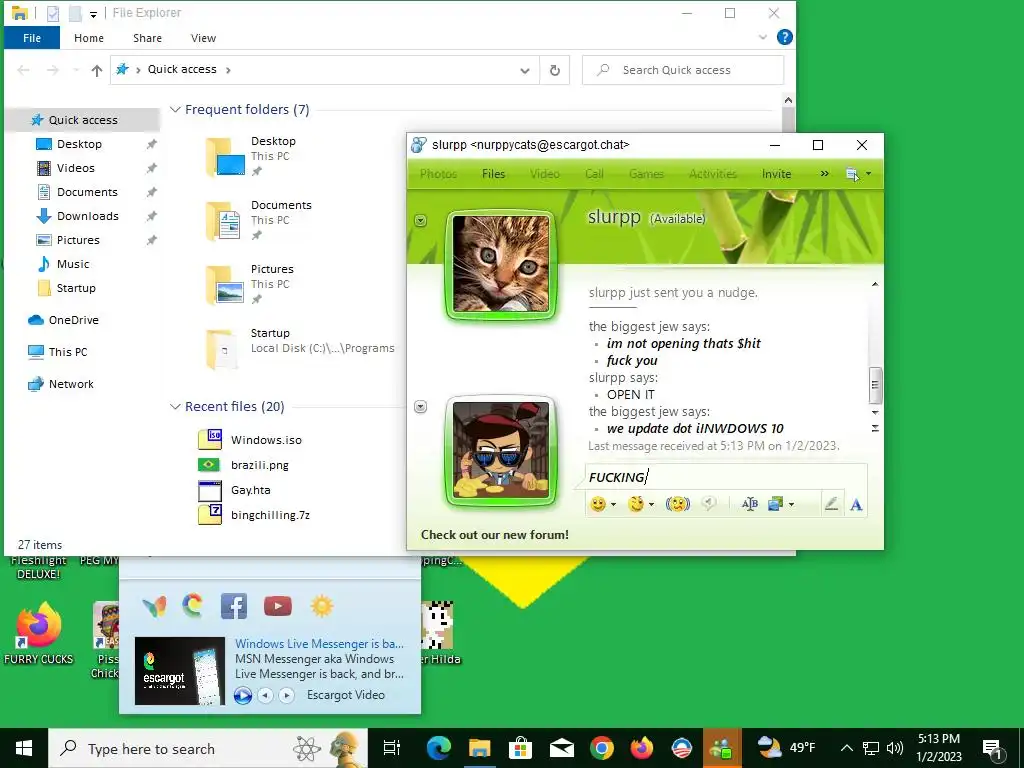Go up one folder level
The image size is (1024, 768).
coord(97,70)
